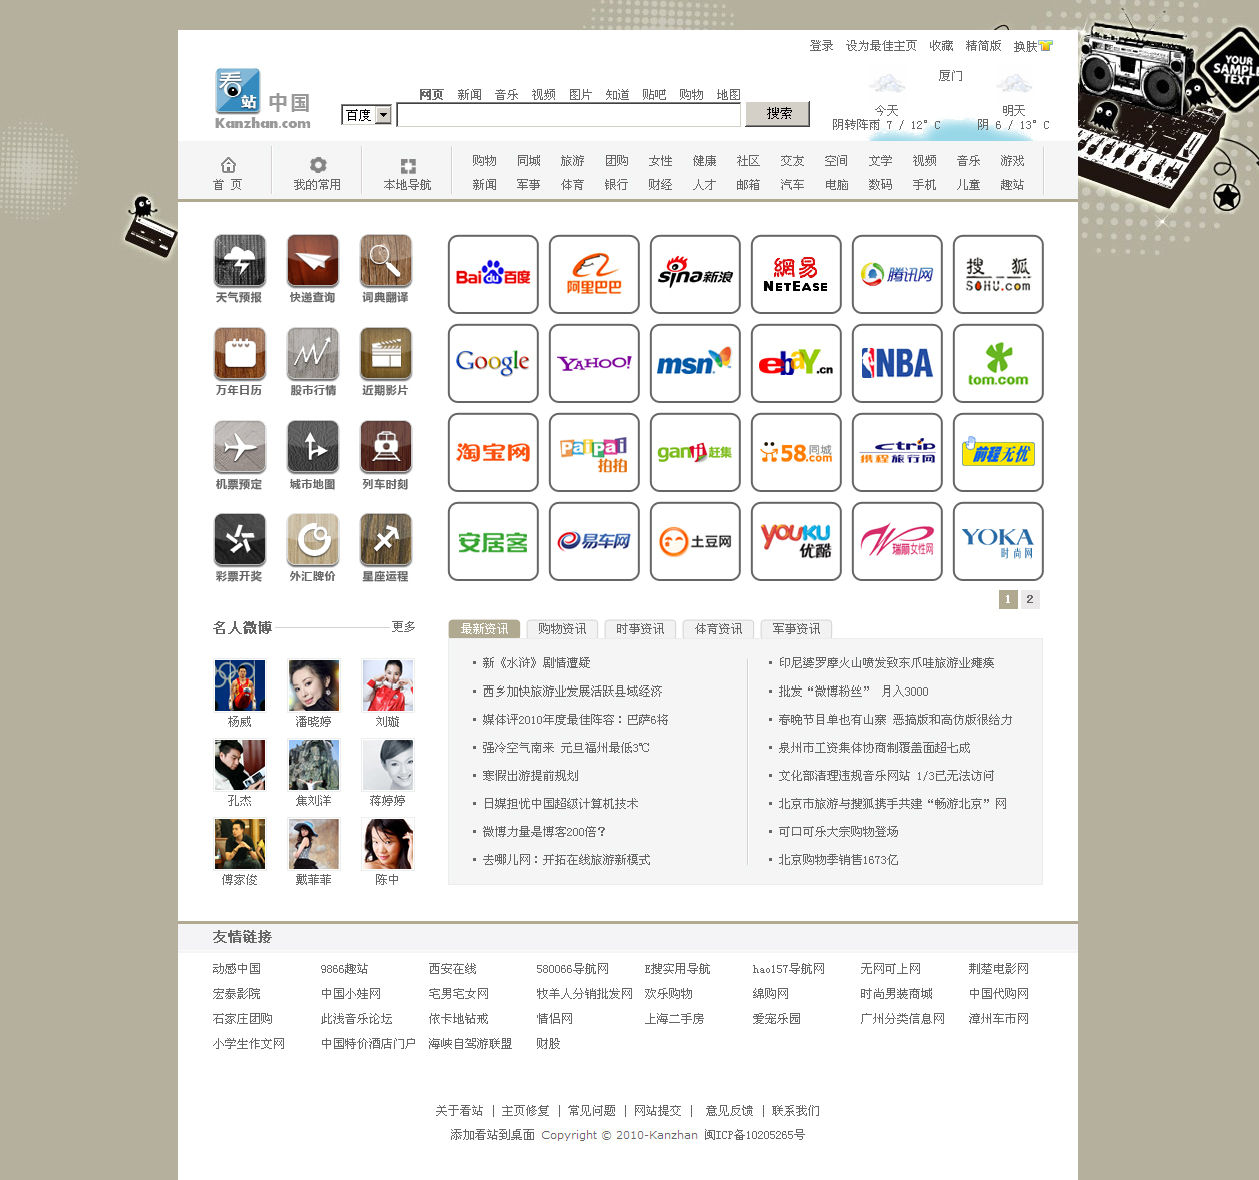Switch to the 时事资讯 tab
1259x1180 pixels.
(640, 628)
